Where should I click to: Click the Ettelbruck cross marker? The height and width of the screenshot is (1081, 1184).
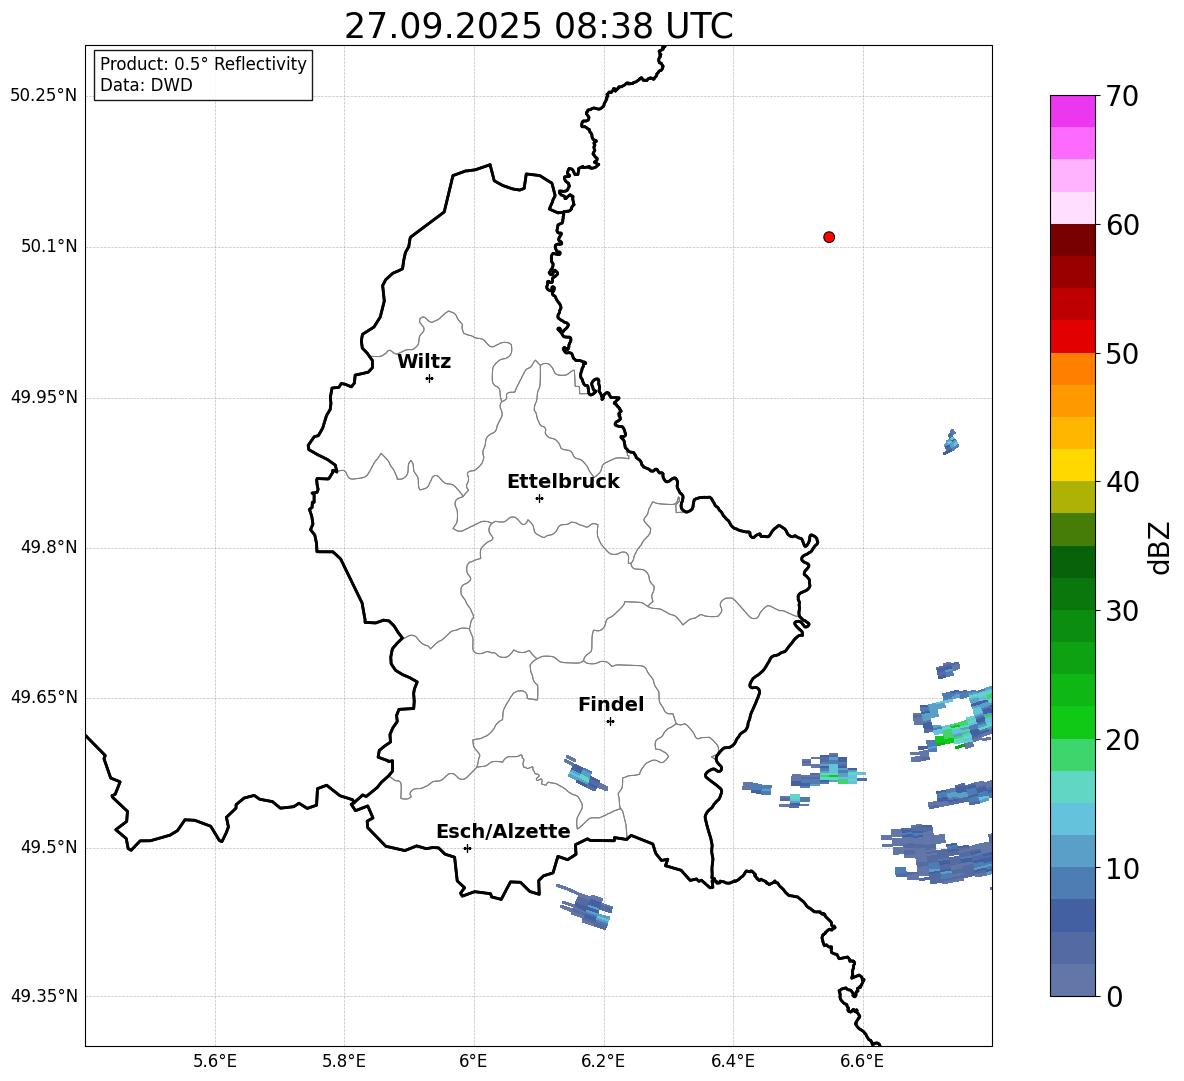(539, 498)
